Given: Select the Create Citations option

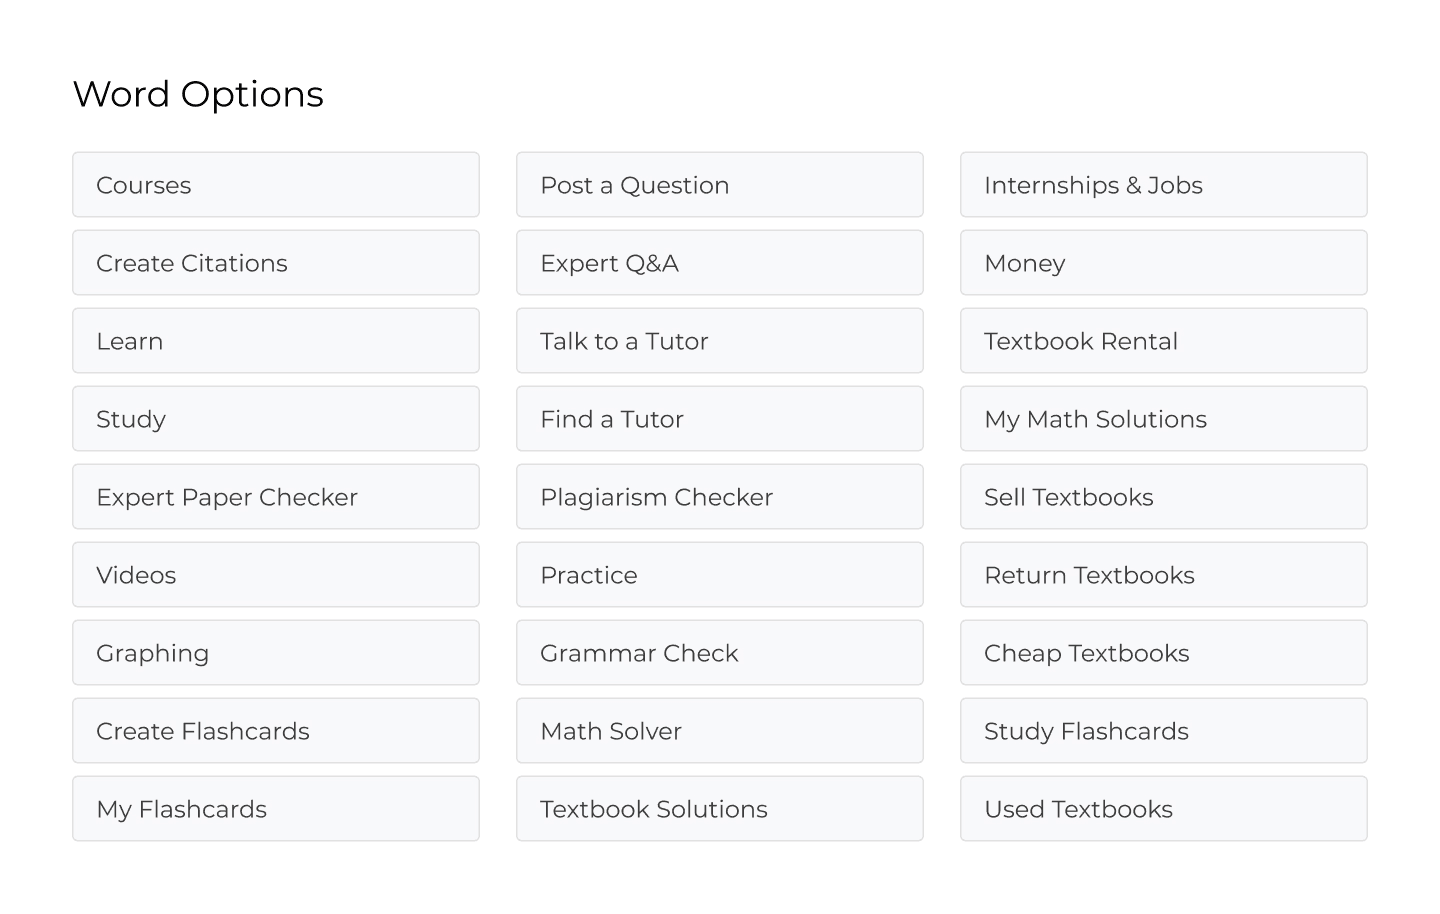Looking at the screenshot, I should [x=275, y=263].
